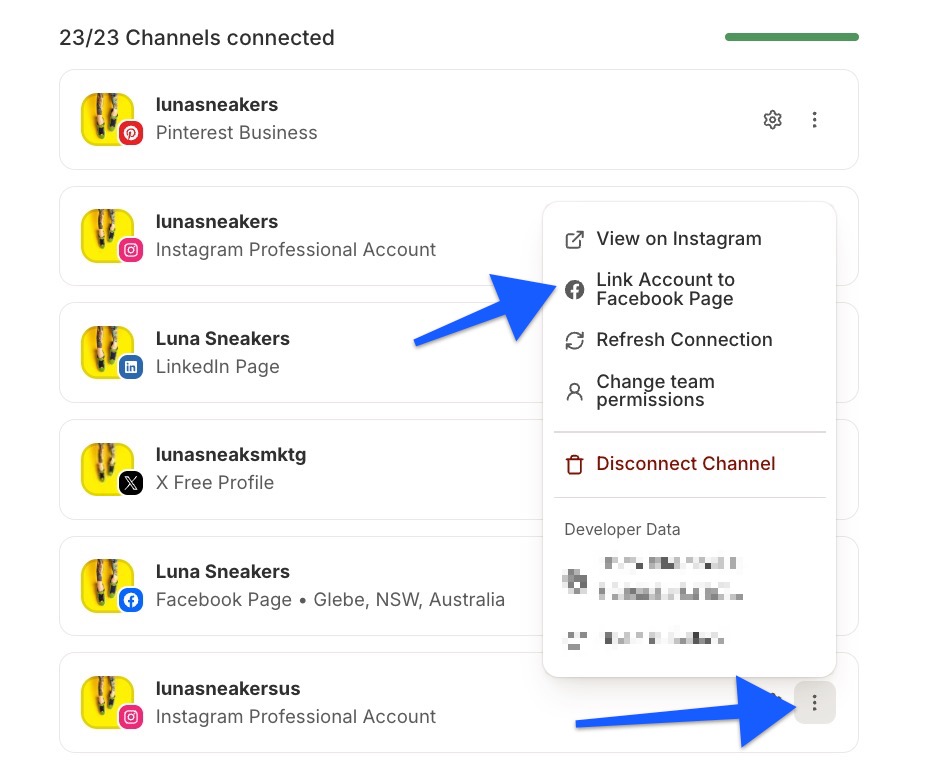
Task: Select the LinkedIn badge on Luna Sneakers avatar
Action: [130, 365]
